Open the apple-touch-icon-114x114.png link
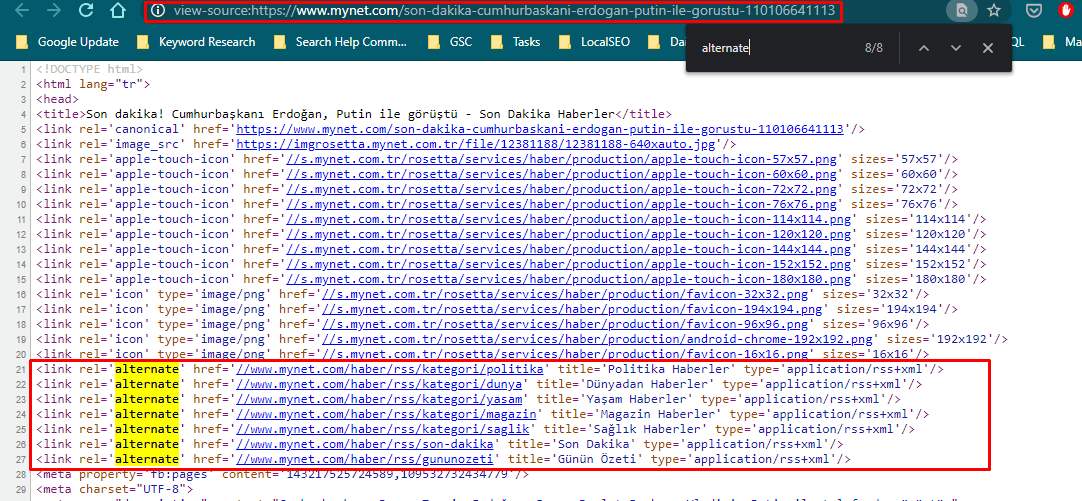Screen dimensions: 1082x501 [x=569, y=219]
